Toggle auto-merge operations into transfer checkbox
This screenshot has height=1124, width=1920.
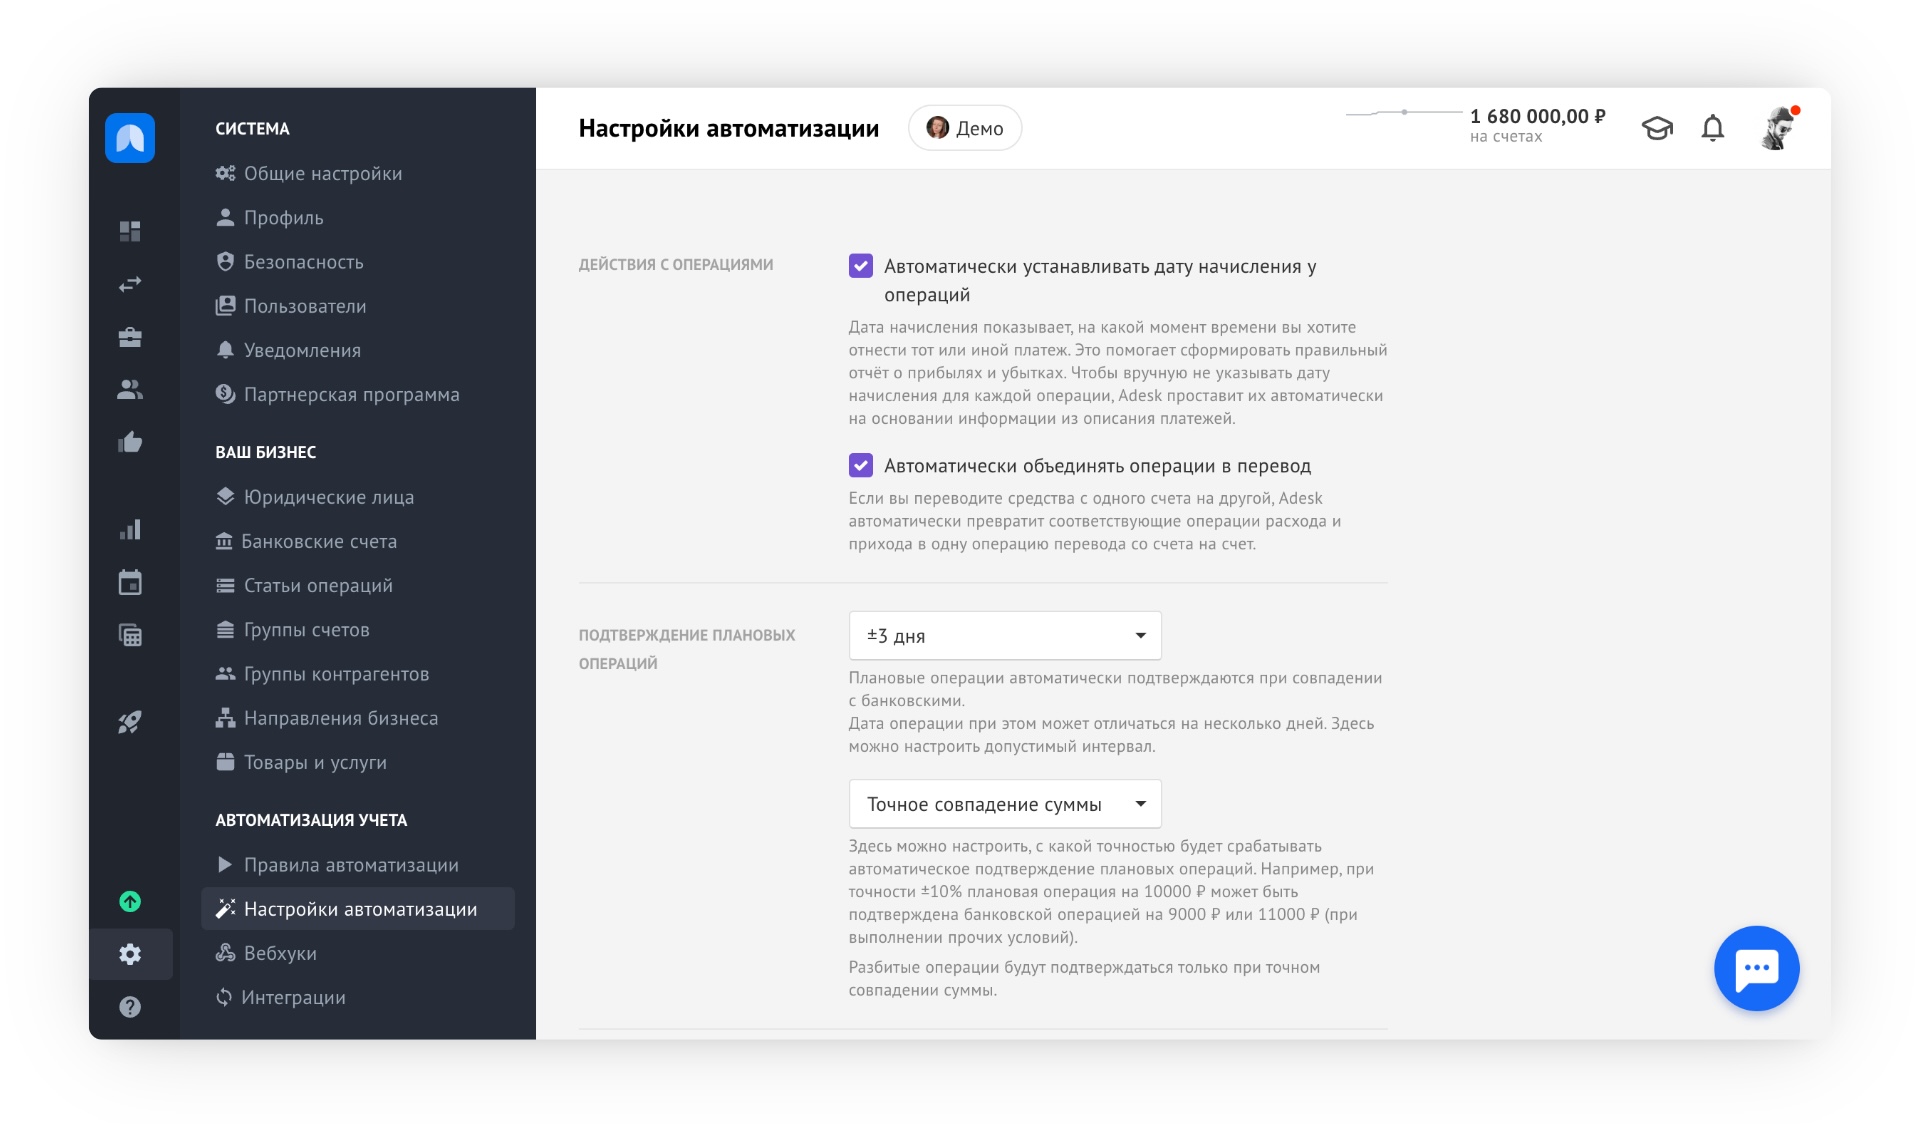[860, 465]
